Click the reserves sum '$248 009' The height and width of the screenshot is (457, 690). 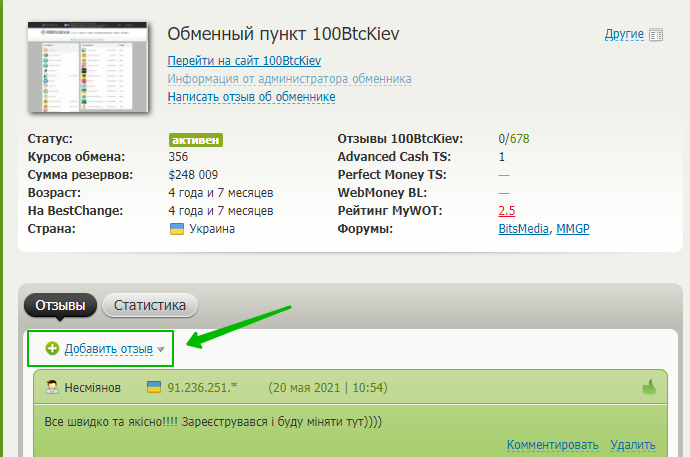[x=193, y=175]
